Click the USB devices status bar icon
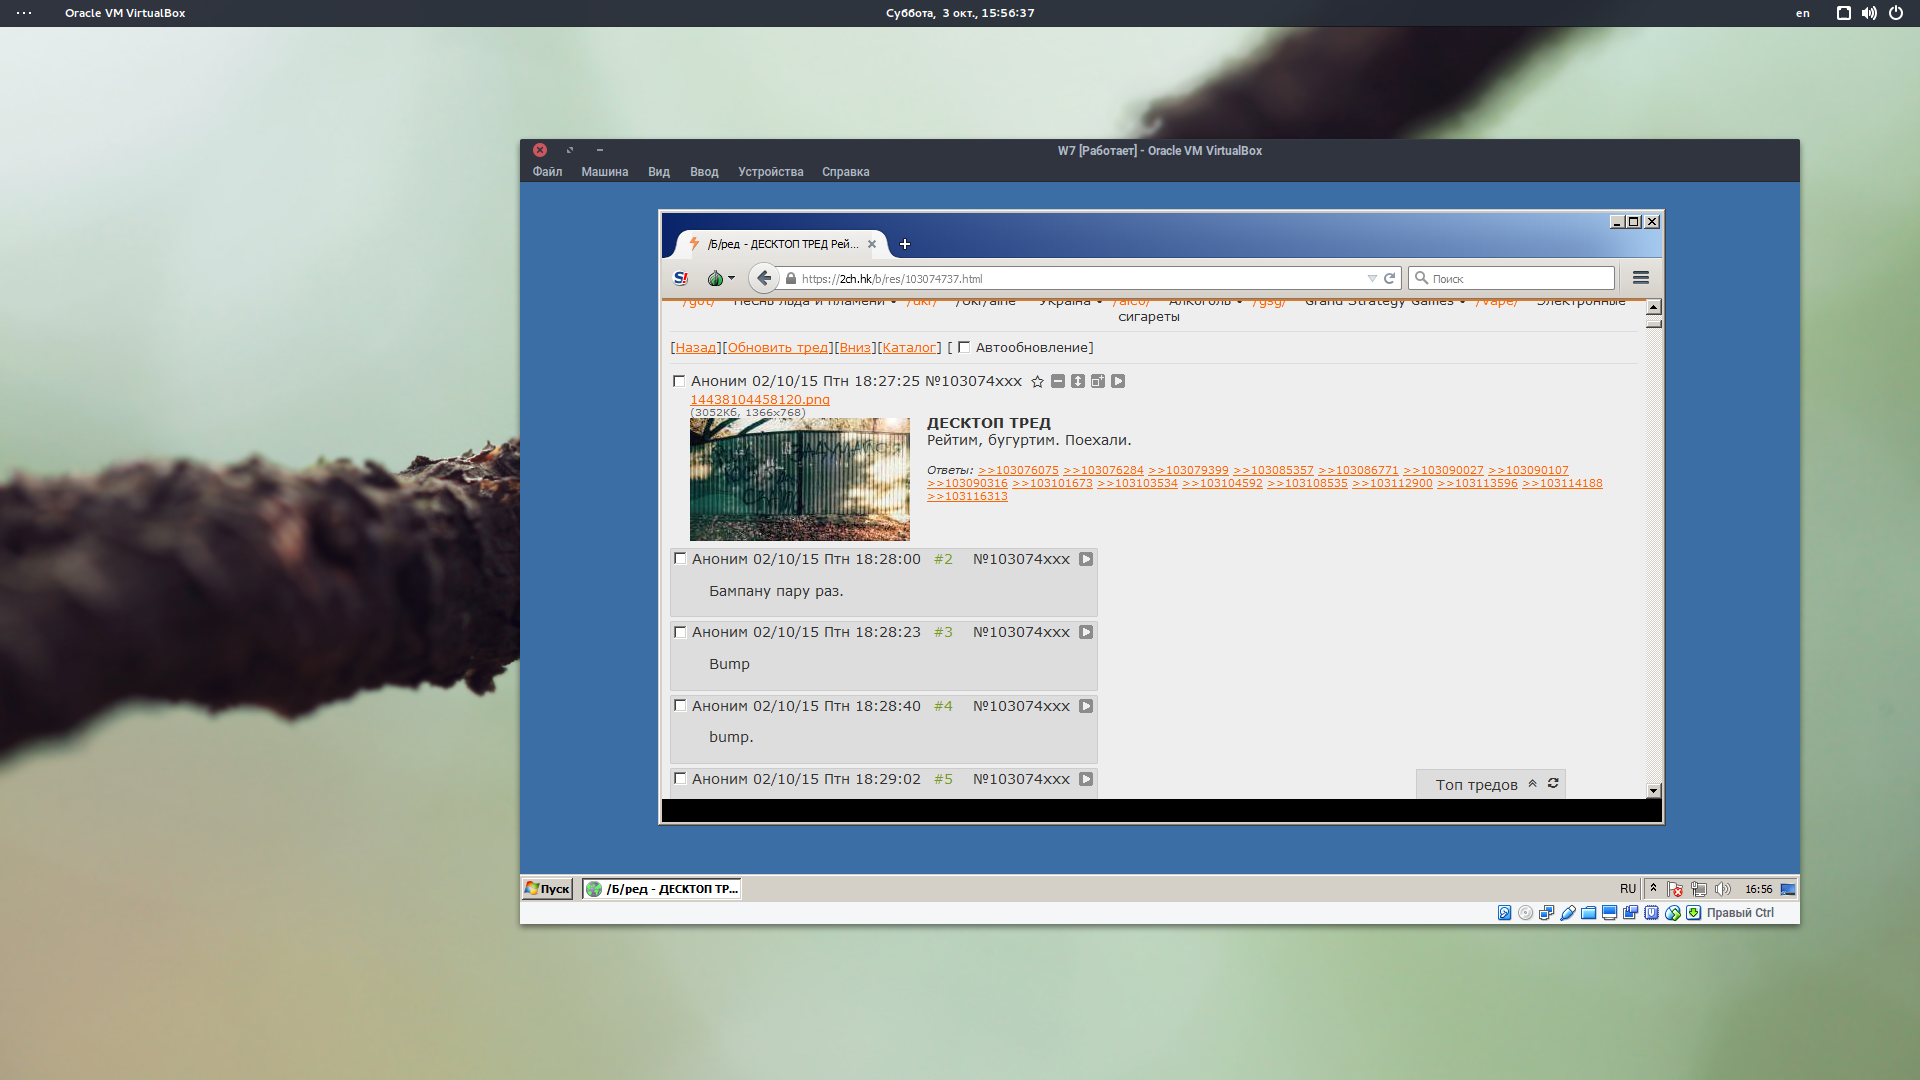 (1568, 913)
